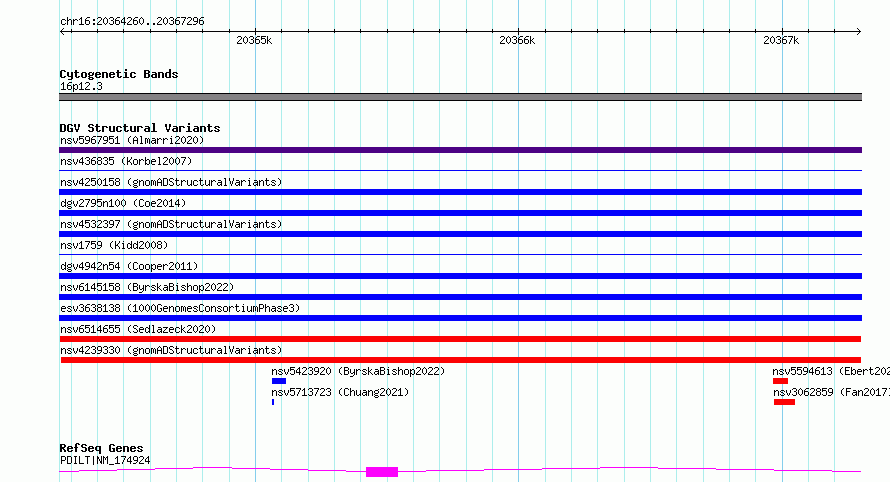This screenshot has height=482, width=890.
Task: Select blue bar under dgv2795n100
Action: [x=460, y=213]
